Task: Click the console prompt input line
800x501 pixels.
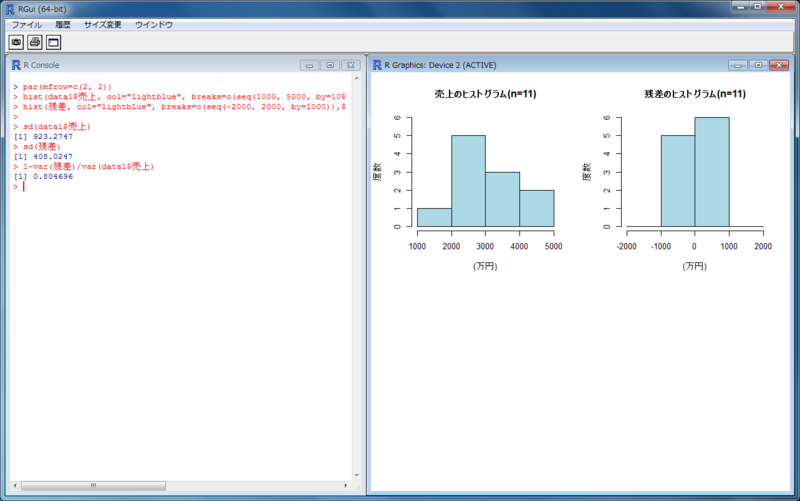Action: tap(181, 187)
